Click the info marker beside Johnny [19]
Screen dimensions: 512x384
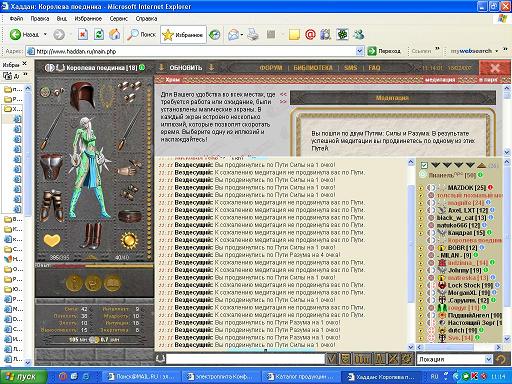[485, 270]
